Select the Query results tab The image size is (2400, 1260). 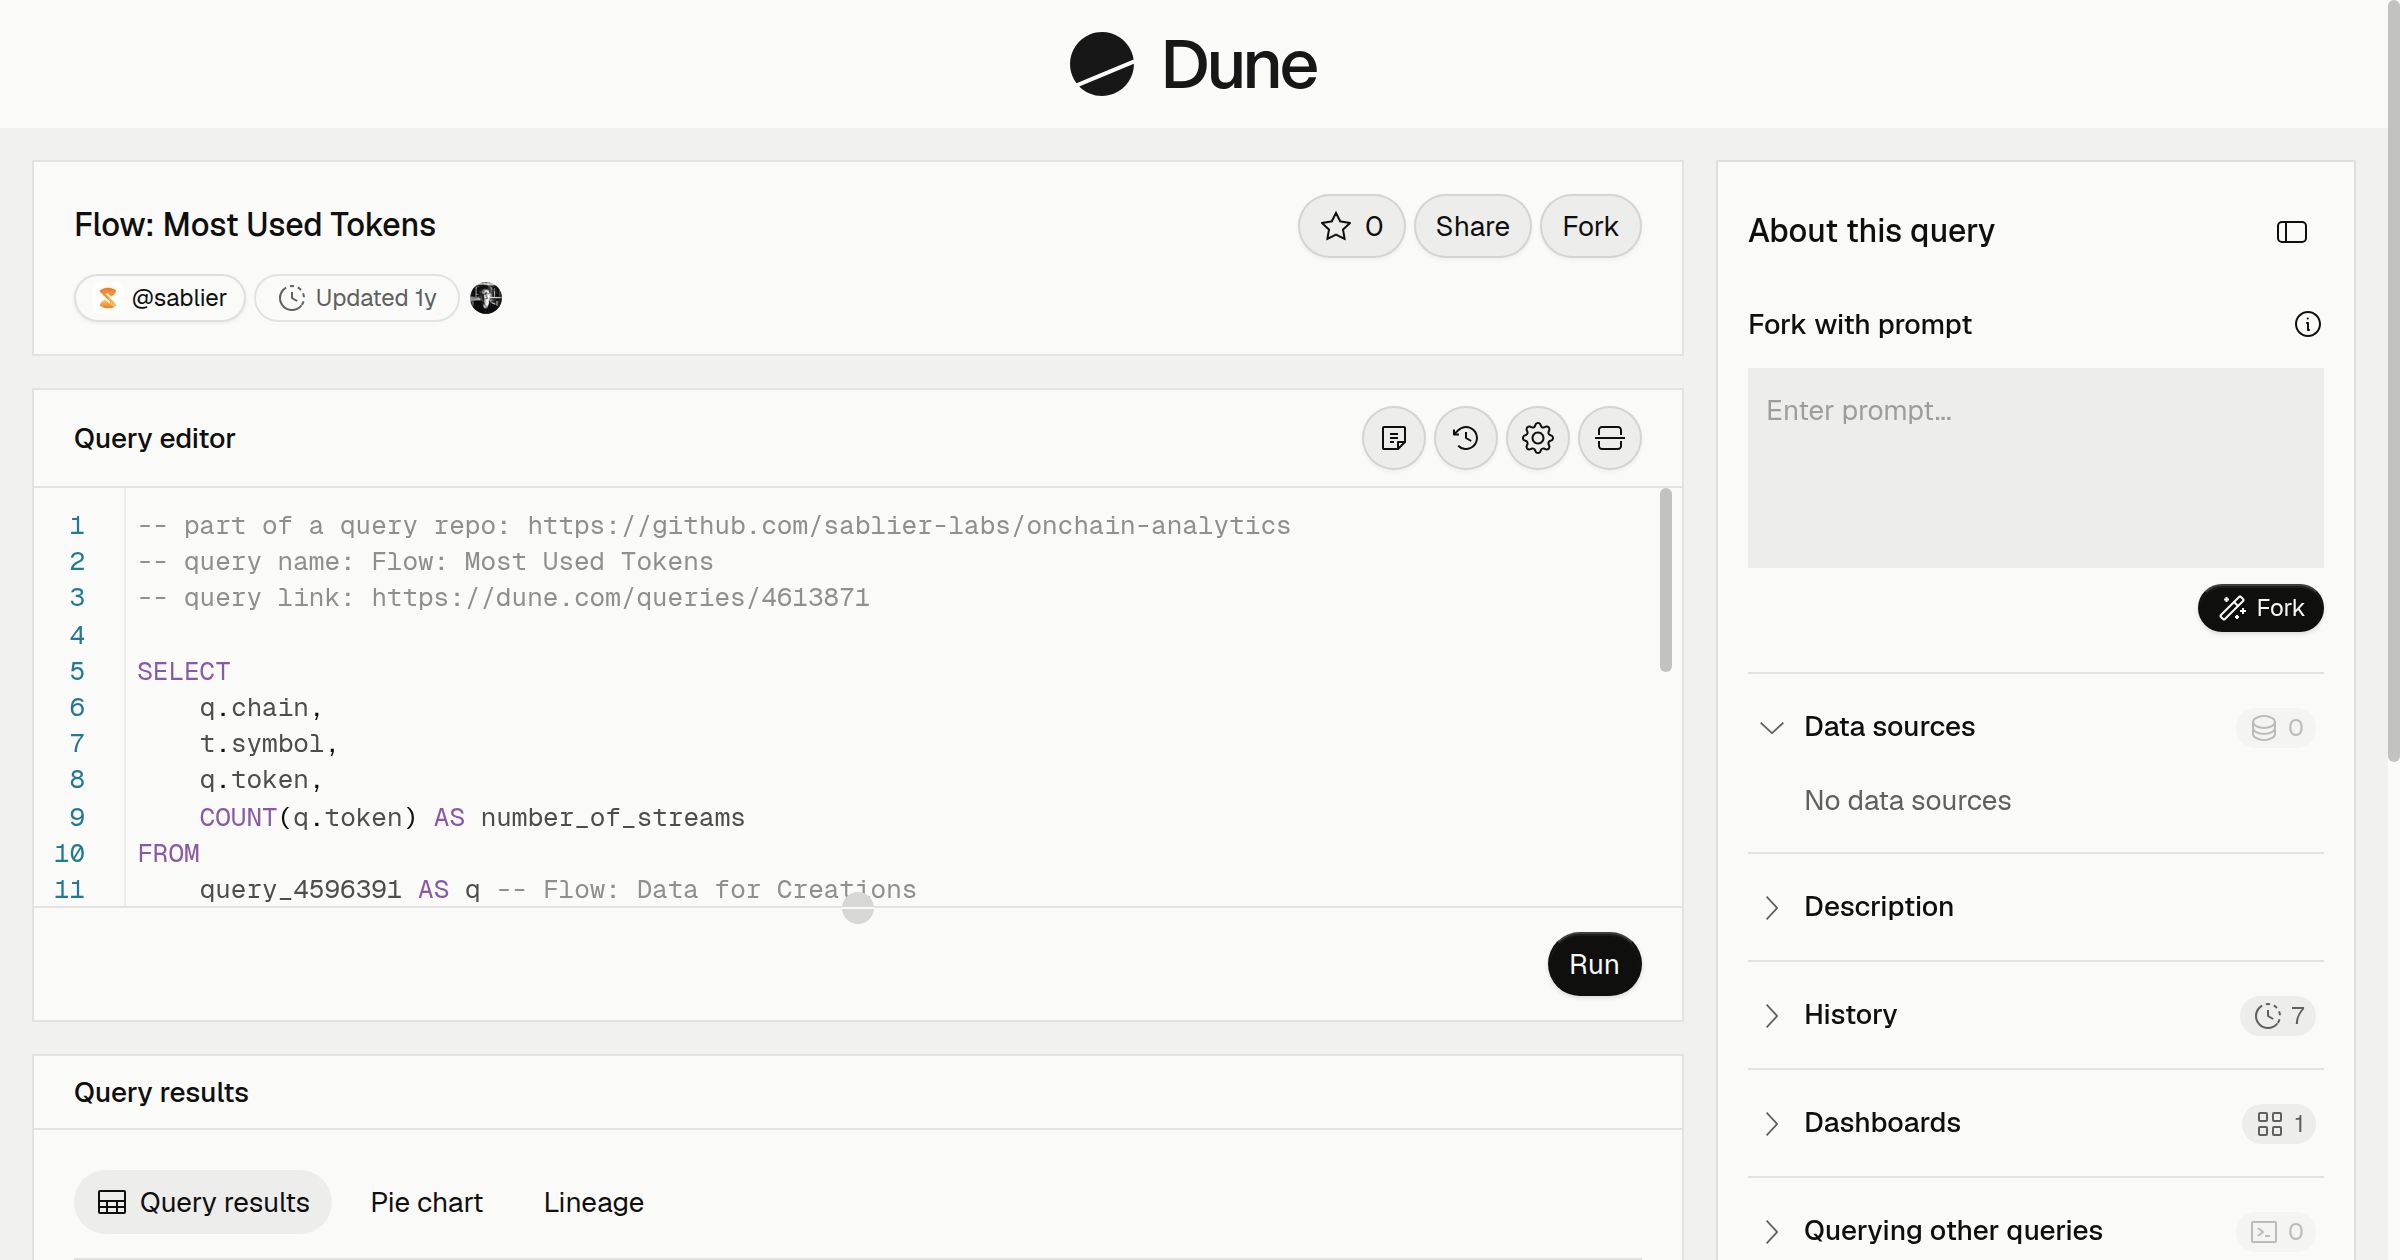pos(203,1202)
